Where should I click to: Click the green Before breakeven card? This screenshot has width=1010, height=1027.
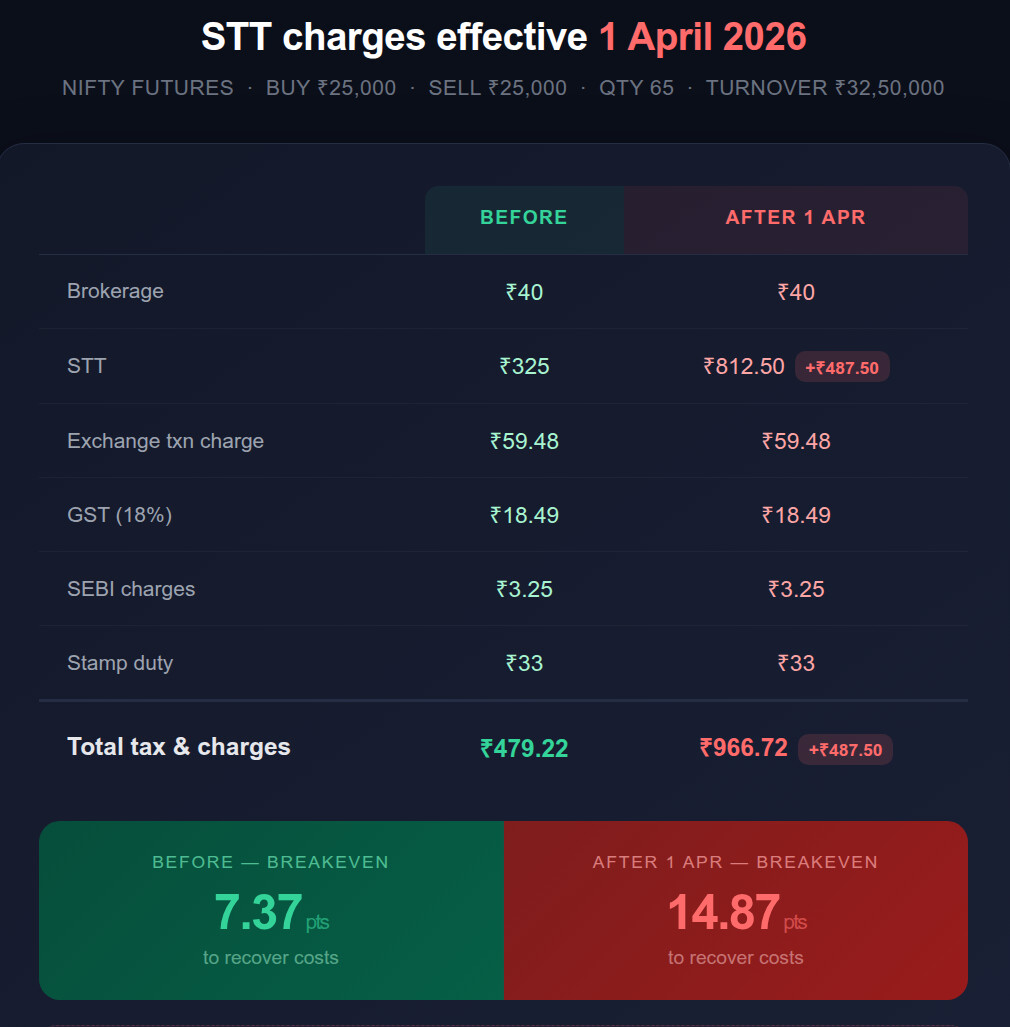(x=271, y=910)
